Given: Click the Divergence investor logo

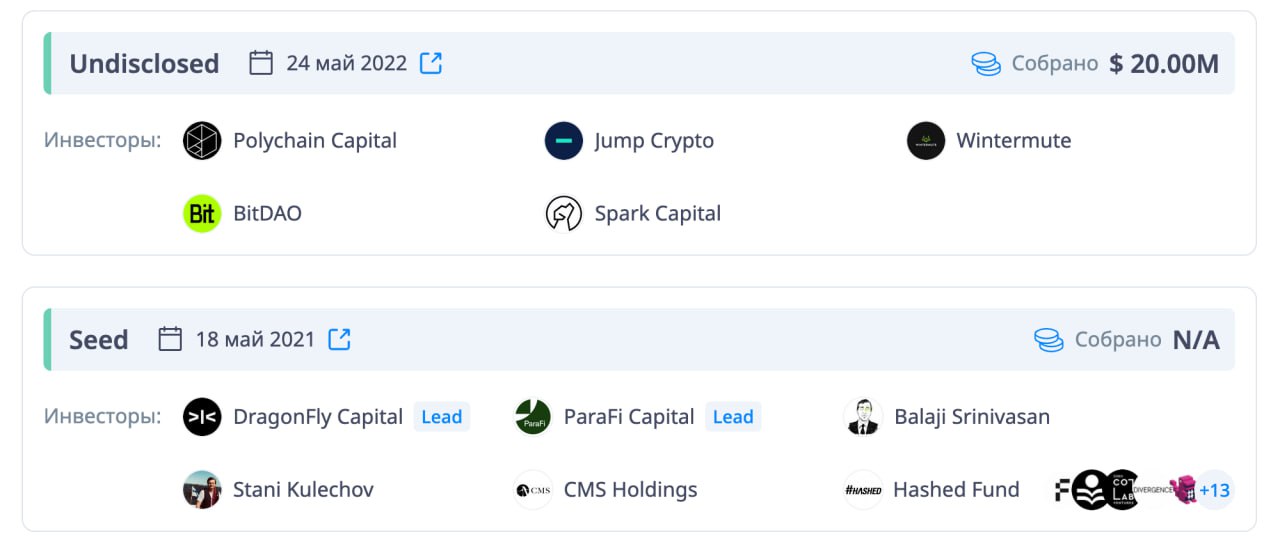Looking at the screenshot, I should pyautogui.click(x=1153, y=490).
